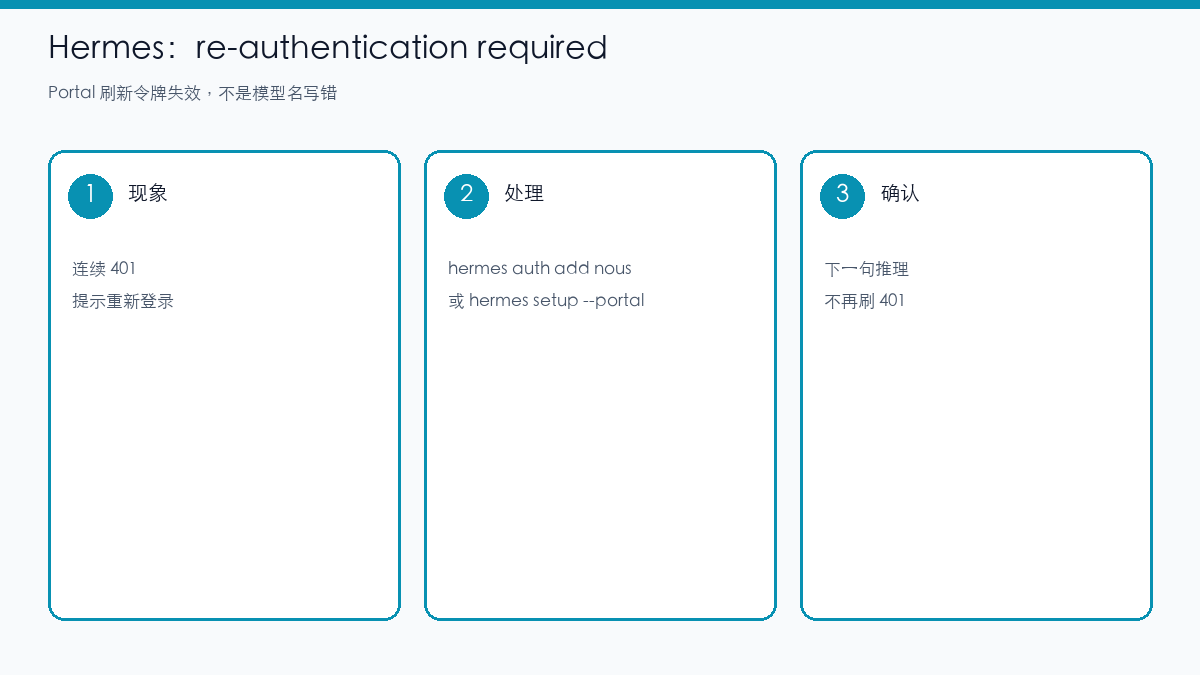1200x675 pixels.
Task: Click the text '下一句推理'
Action: tap(867, 268)
